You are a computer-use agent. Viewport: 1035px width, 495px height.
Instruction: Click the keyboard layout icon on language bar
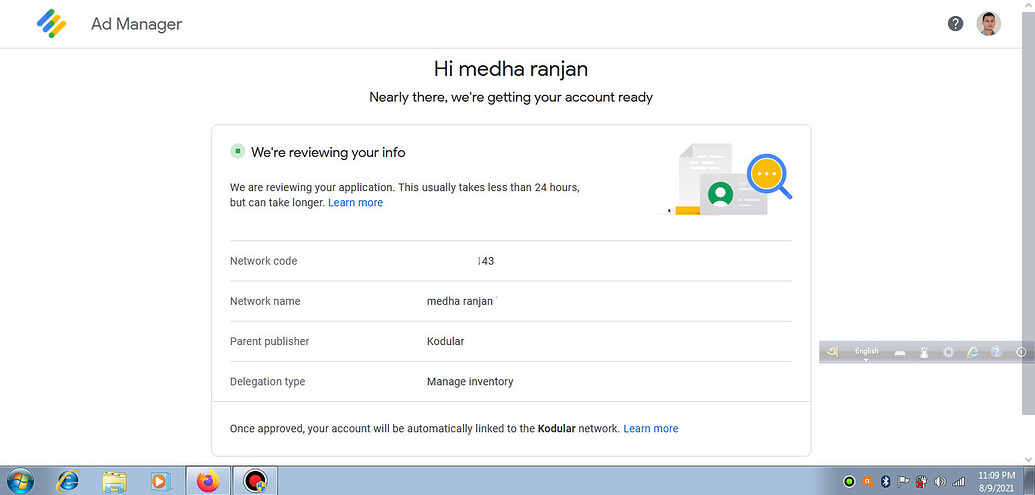point(901,353)
